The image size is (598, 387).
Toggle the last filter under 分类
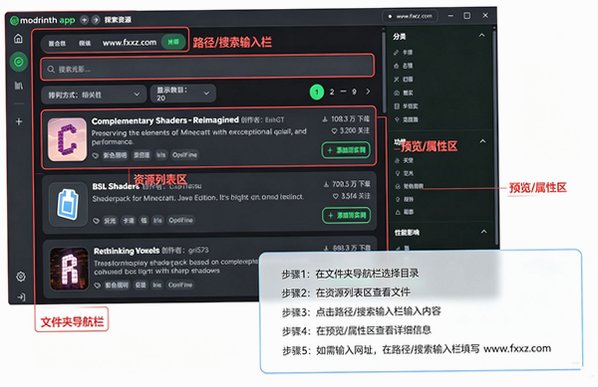click(x=406, y=119)
